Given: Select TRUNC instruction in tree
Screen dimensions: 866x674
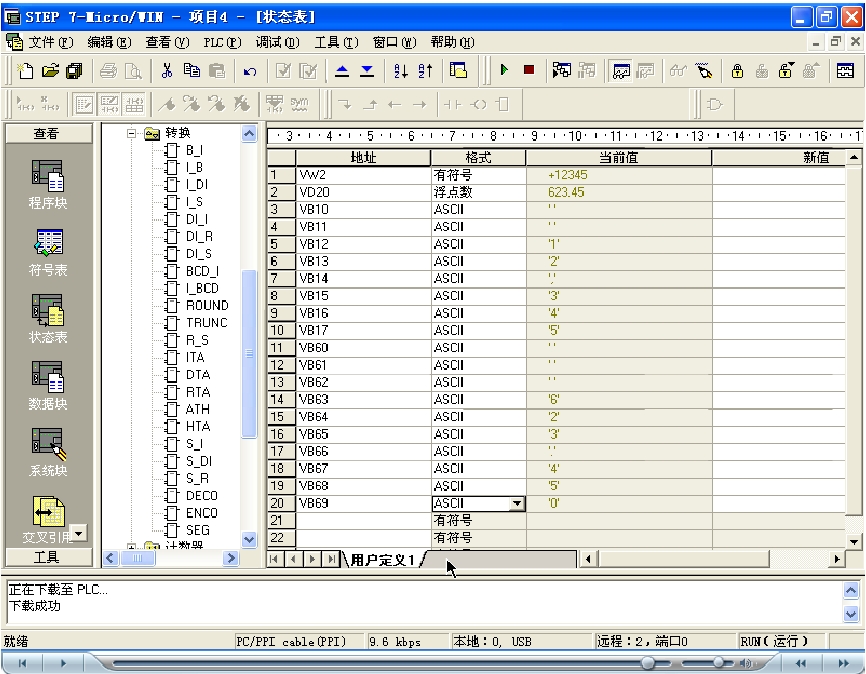Looking at the screenshot, I should click(207, 323).
